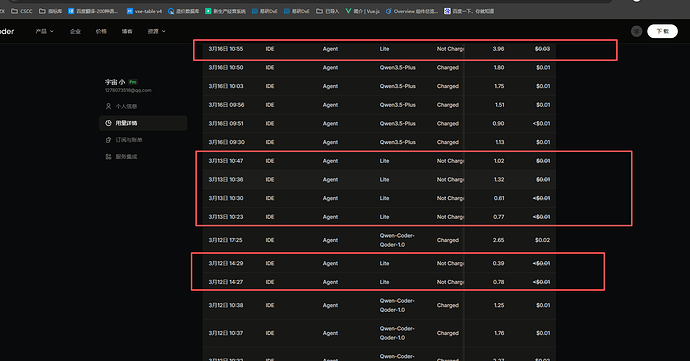Open the 已导入 bookmark folder
690x361 pixels.
tap(328, 11)
